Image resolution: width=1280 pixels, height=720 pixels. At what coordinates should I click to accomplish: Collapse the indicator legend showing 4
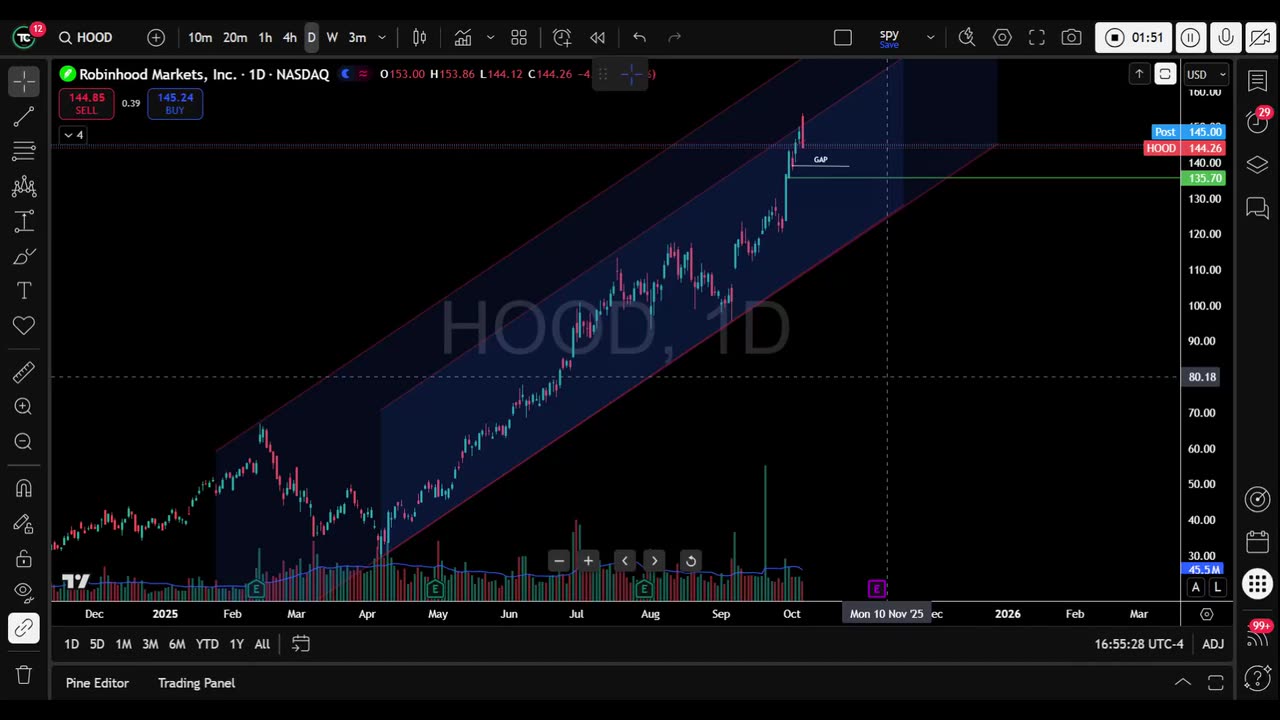[74, 135]
